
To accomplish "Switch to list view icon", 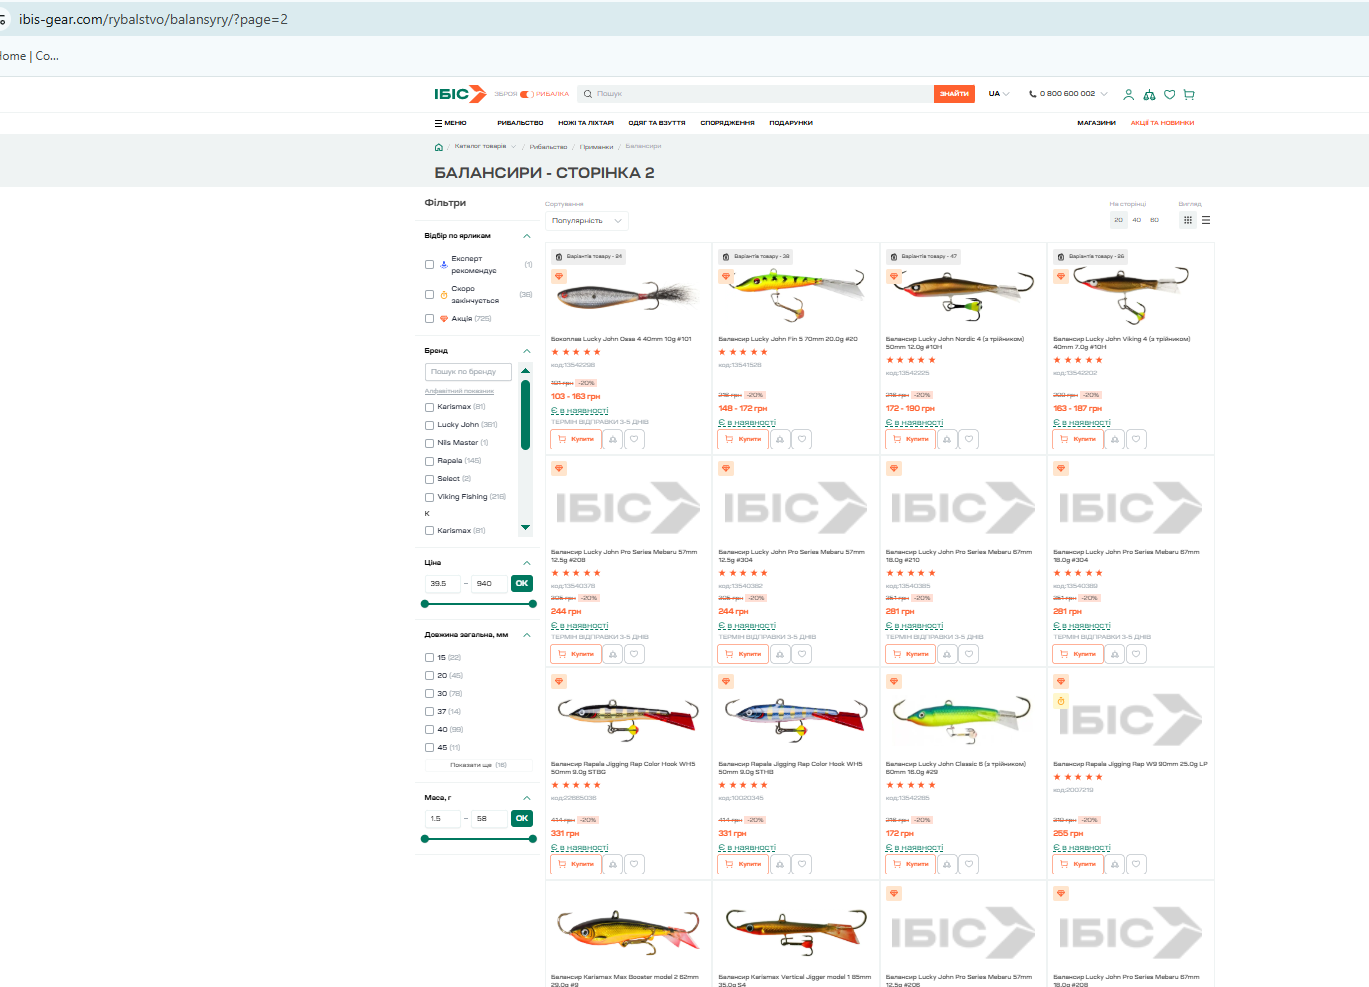I will [x=1206, y=220].
